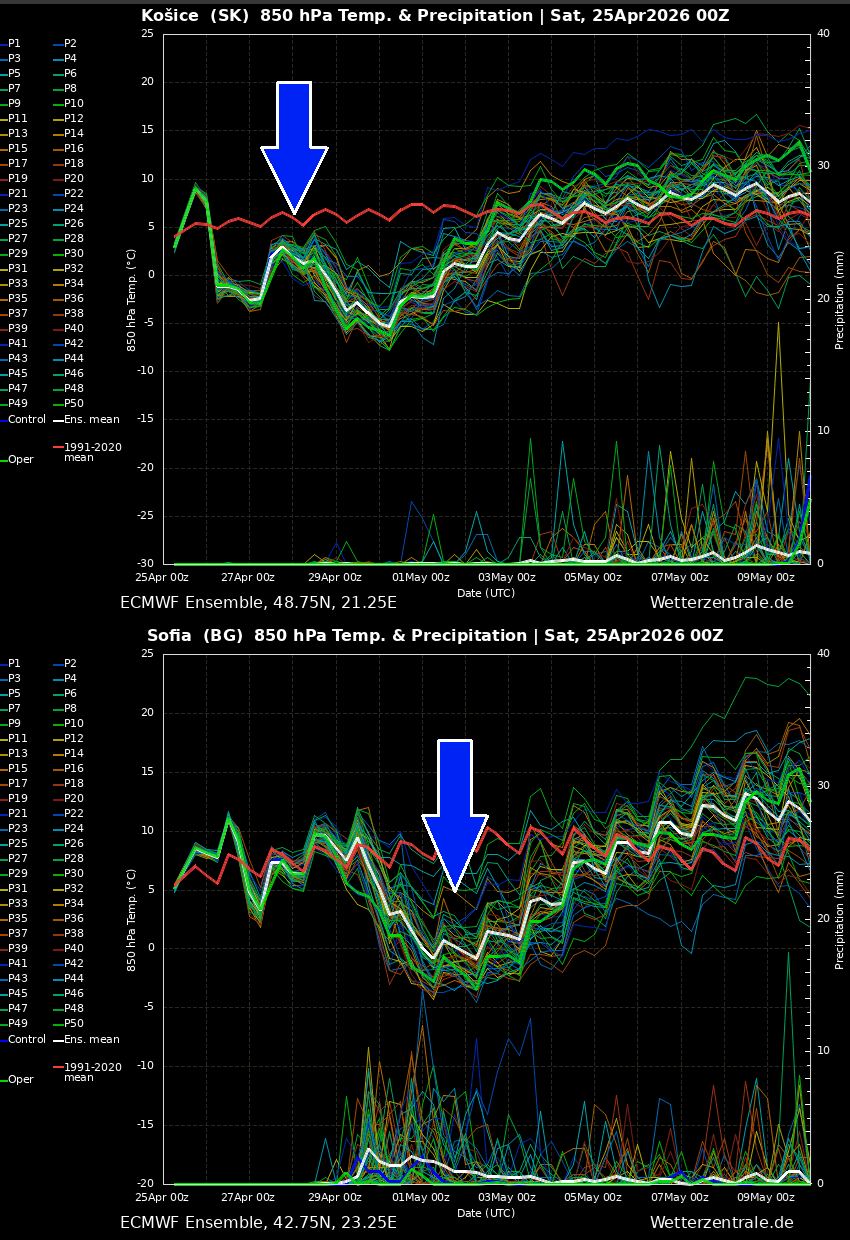
Task: Select the P1 legend entry in Košice chart
Action: [14, 42]
